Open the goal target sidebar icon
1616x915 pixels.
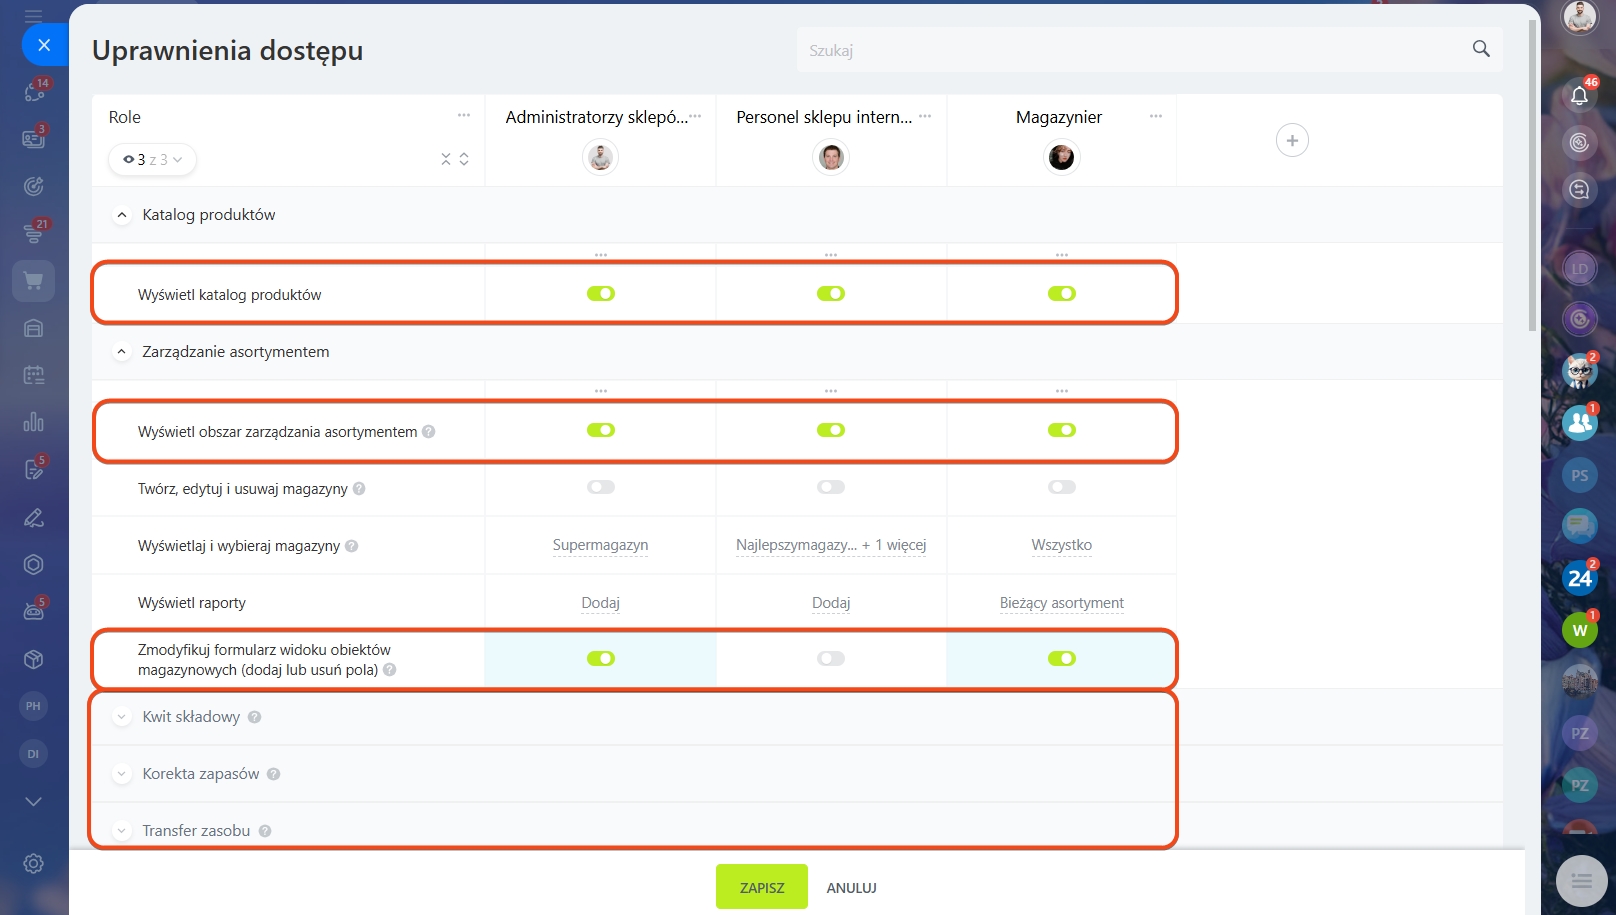pyautogui.click(x=34, y=186)
